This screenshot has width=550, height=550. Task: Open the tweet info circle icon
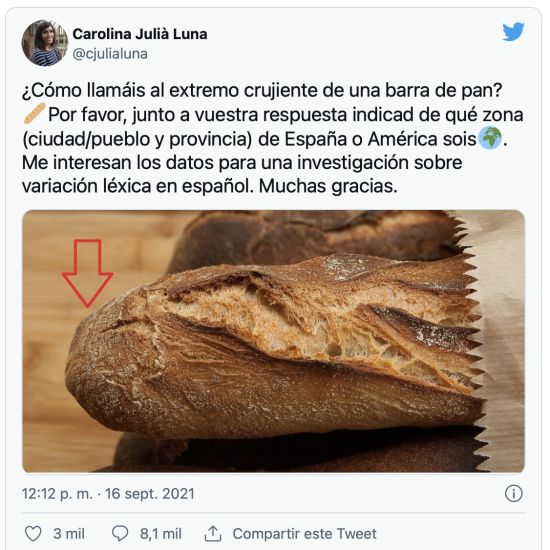pyautogui.click(x=514, y=494)
